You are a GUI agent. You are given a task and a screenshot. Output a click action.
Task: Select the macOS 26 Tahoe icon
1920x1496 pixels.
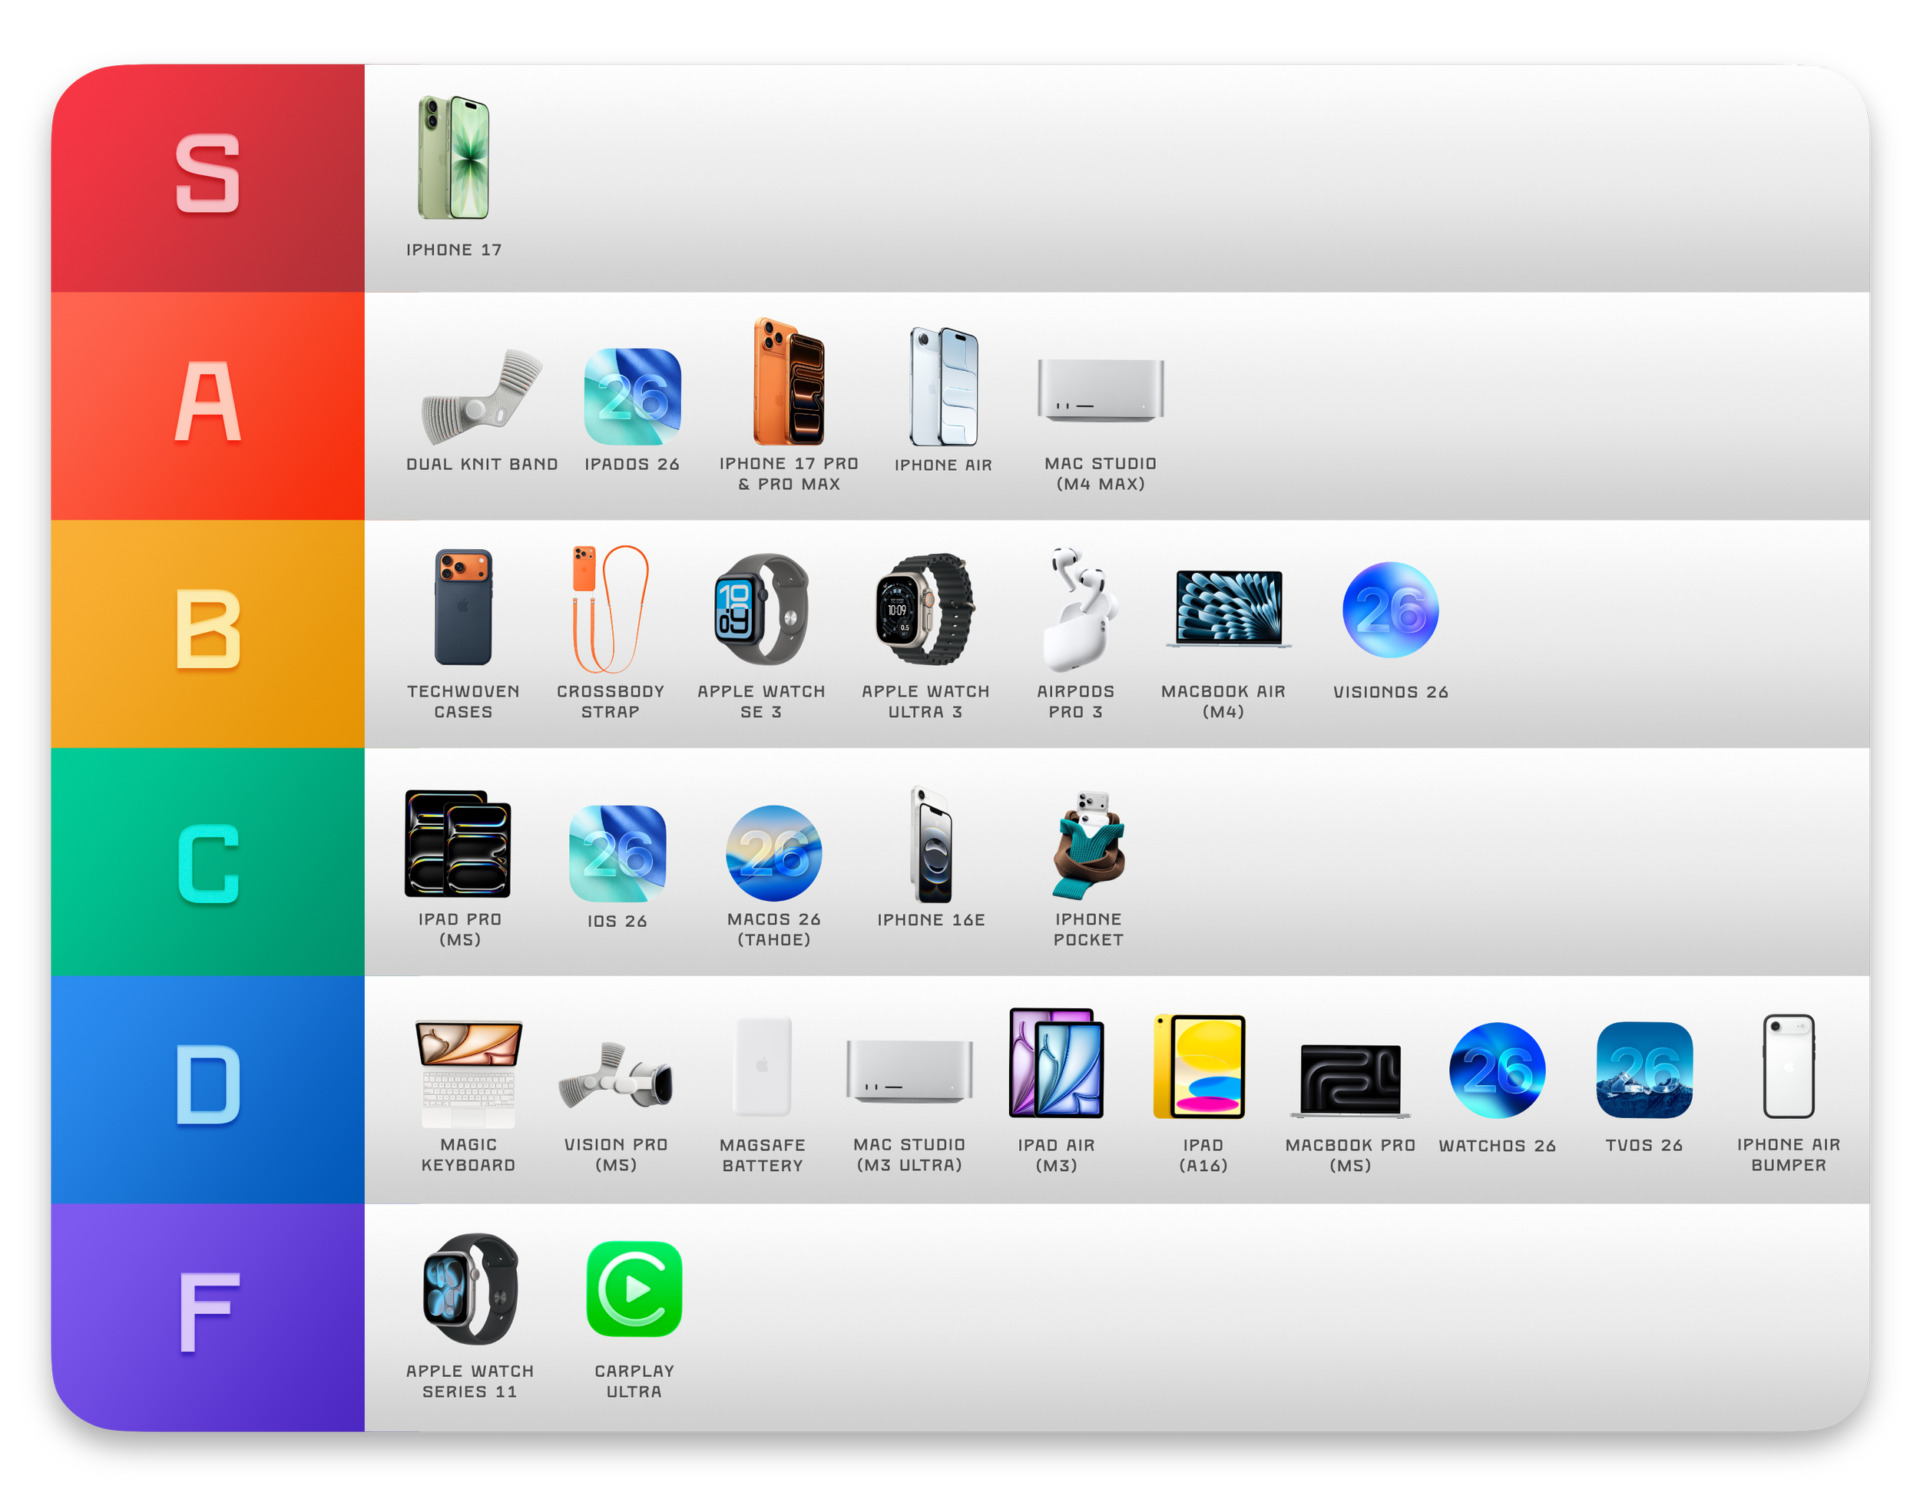click(x=774, y=853)
